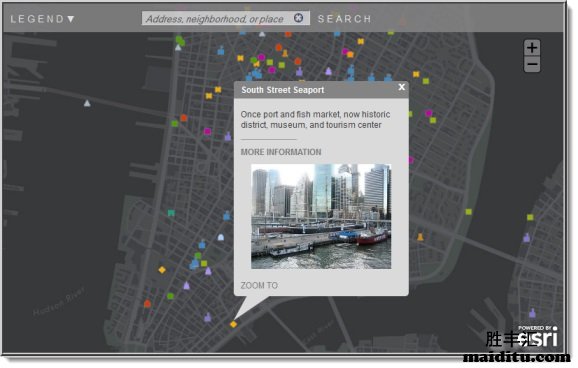Image resolution: width=578 pixels, height=368 pixels.
Task: Select the green square marker on the Brooklyn shore
Action: [530, 217]
